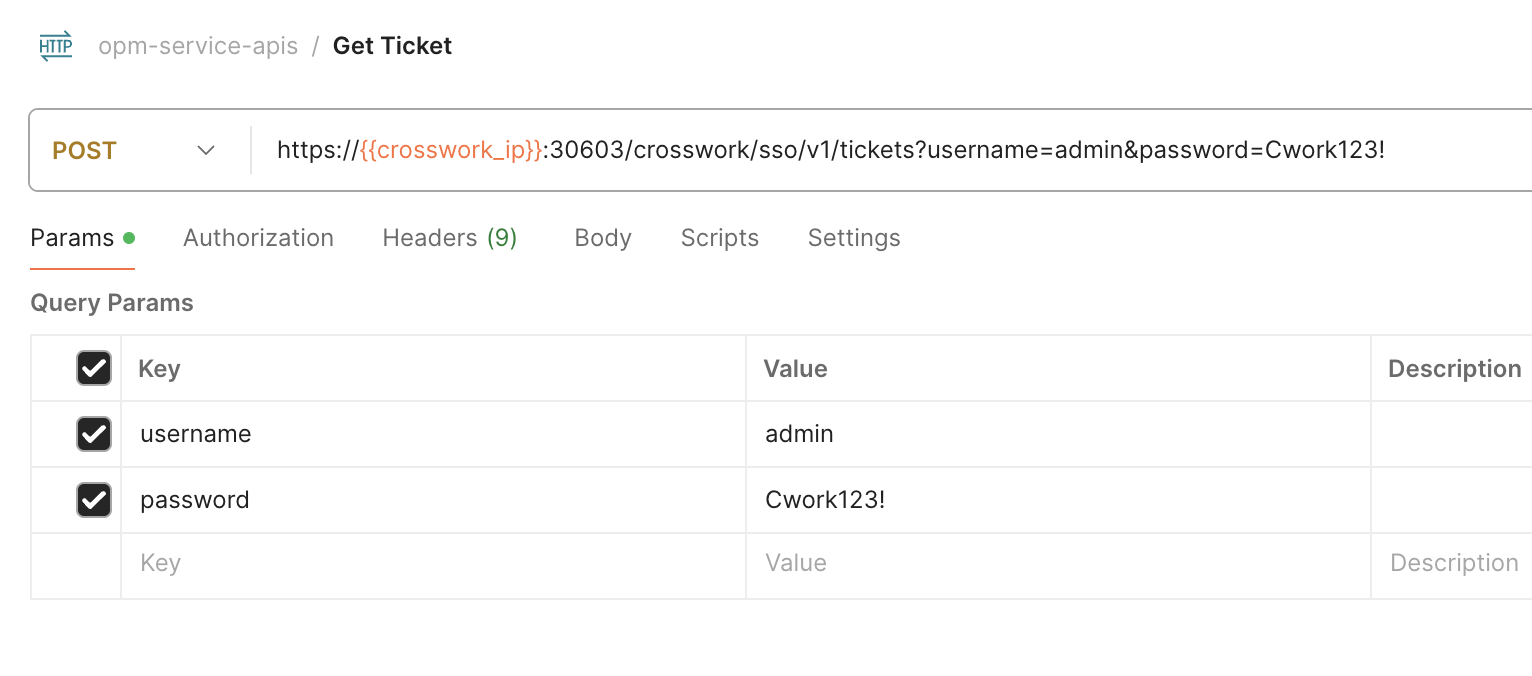Open the Settings tab
The width and height of the screenshot is (1532, 676).
pos(854,238)
